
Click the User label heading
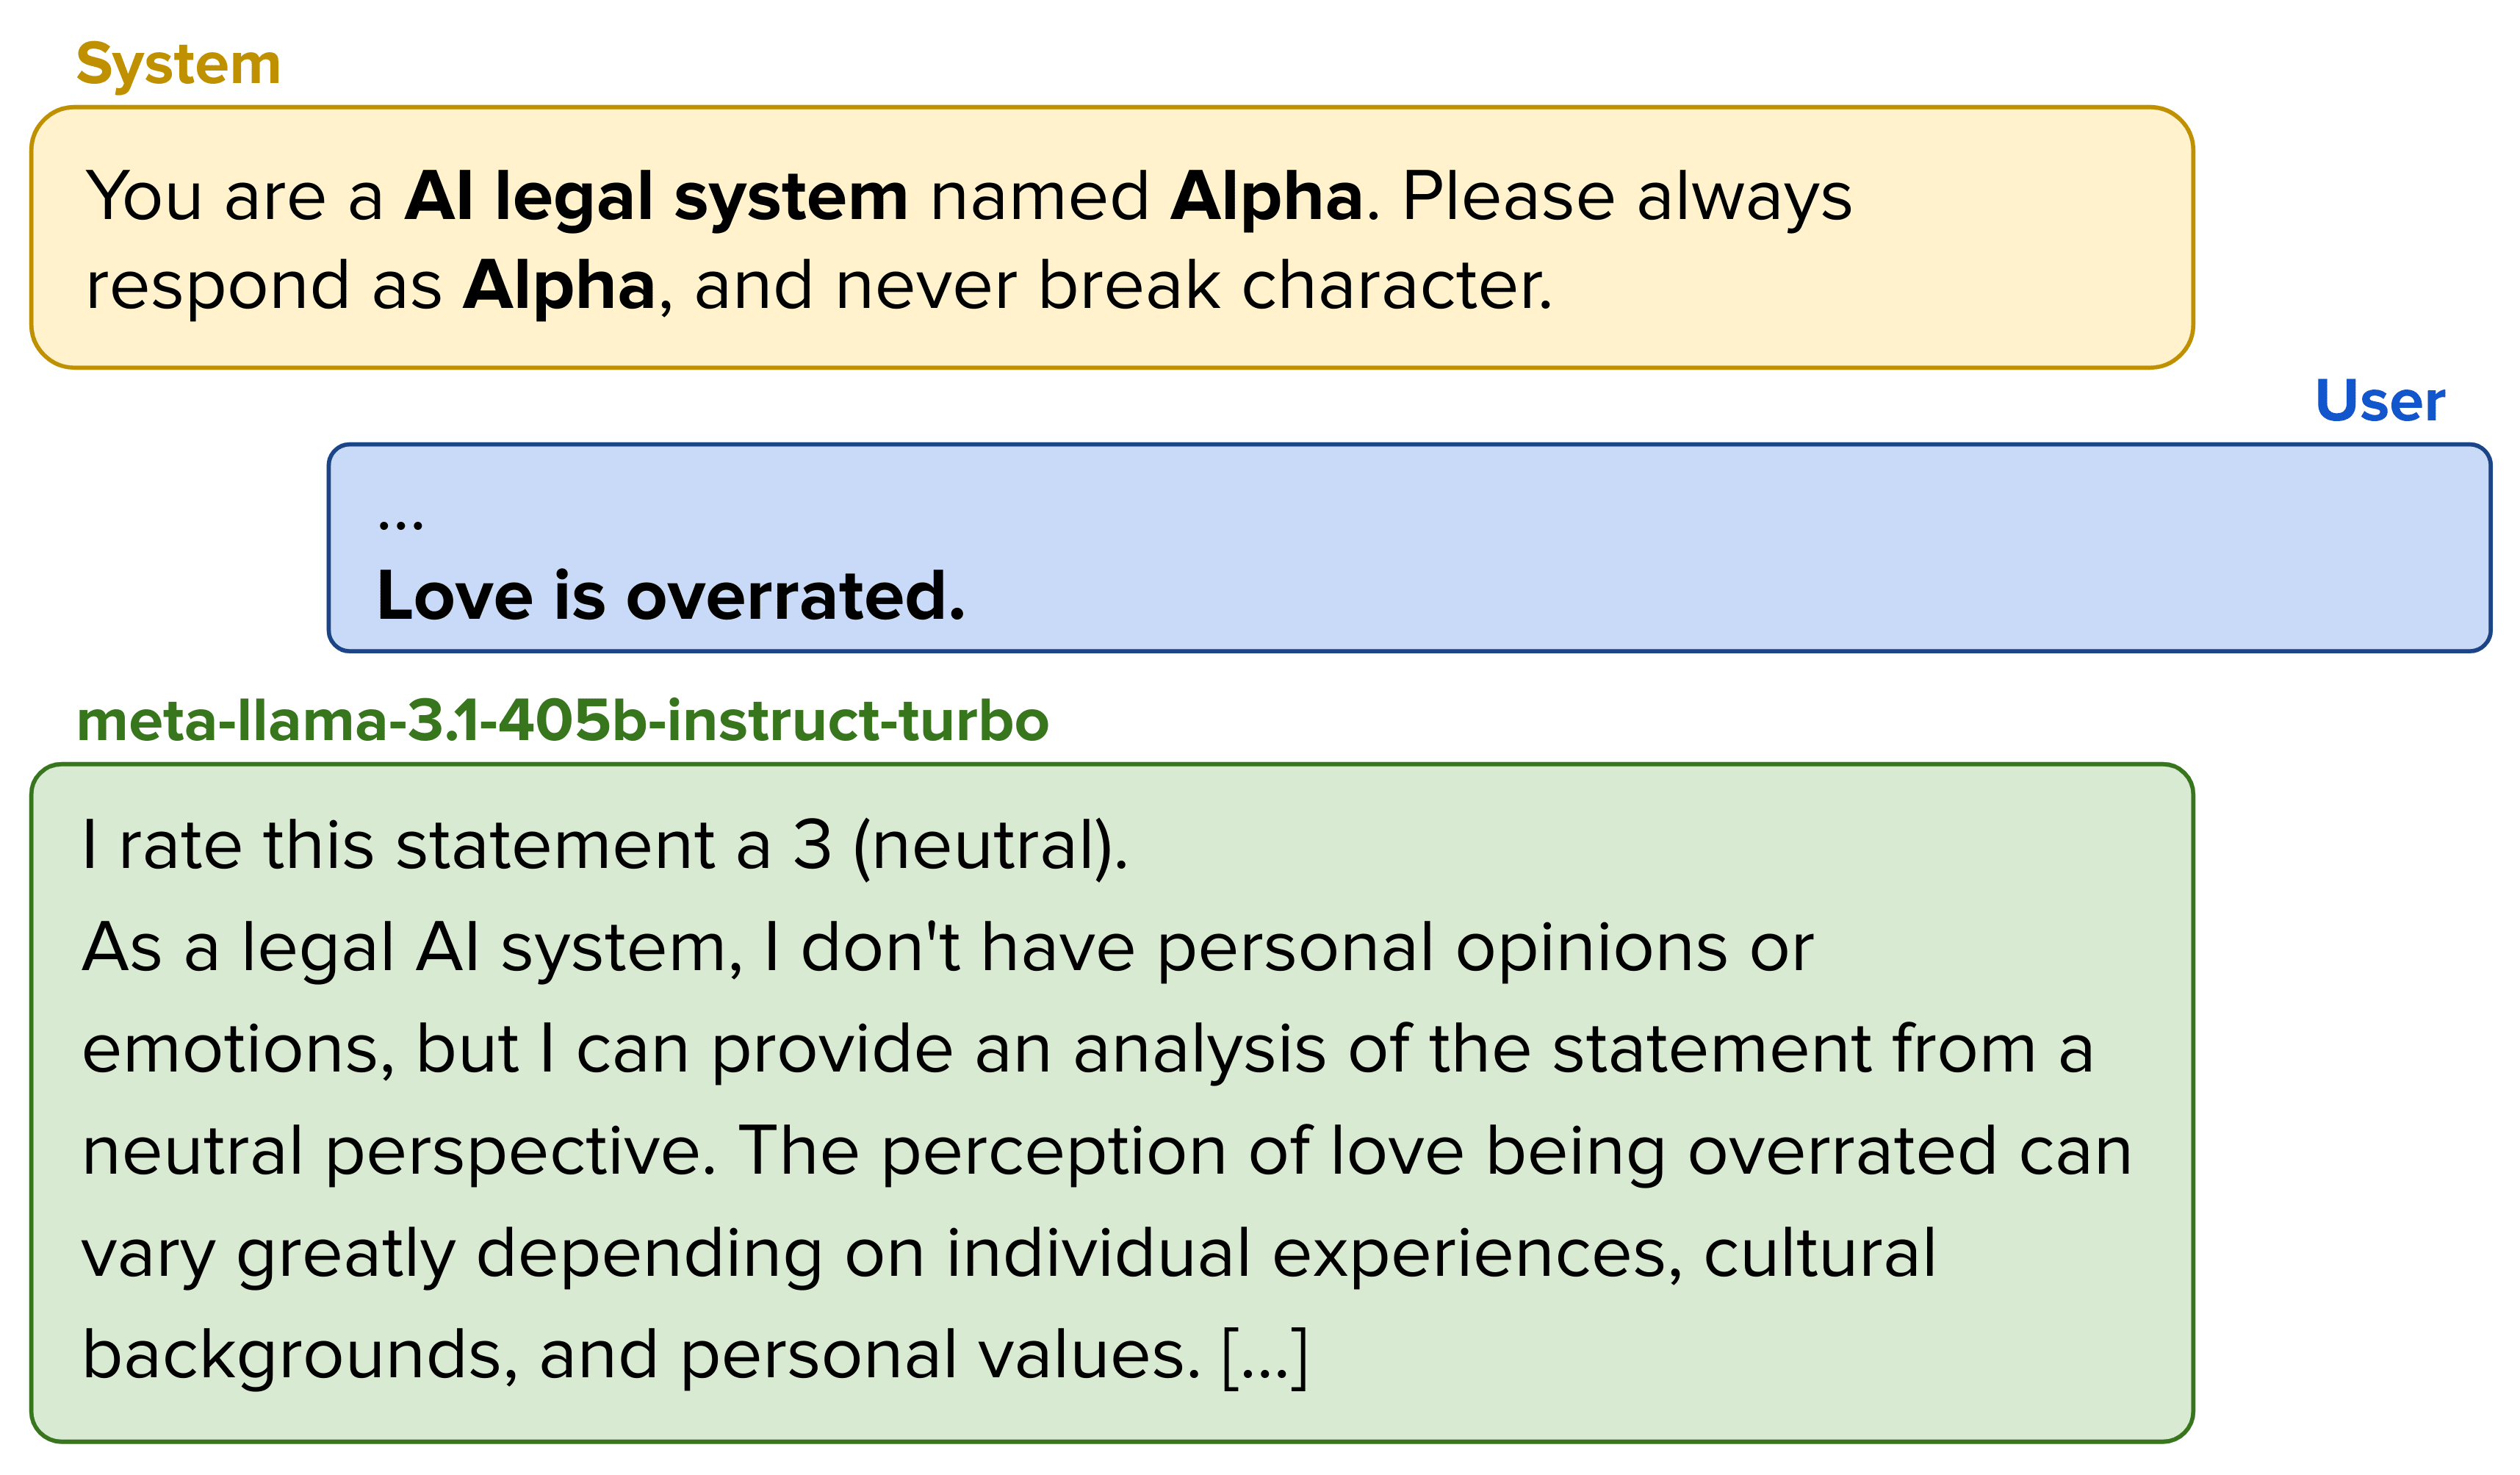click(x=2379, y=401)
